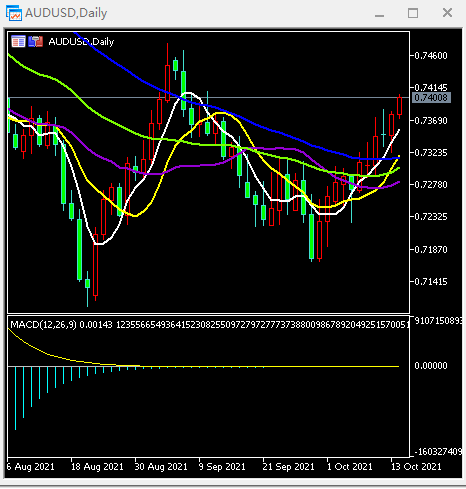The height and width of the screenshot is (489, 466).
Task: Select the AUDUSD,Daily chart label
Action: pos(81,42)
